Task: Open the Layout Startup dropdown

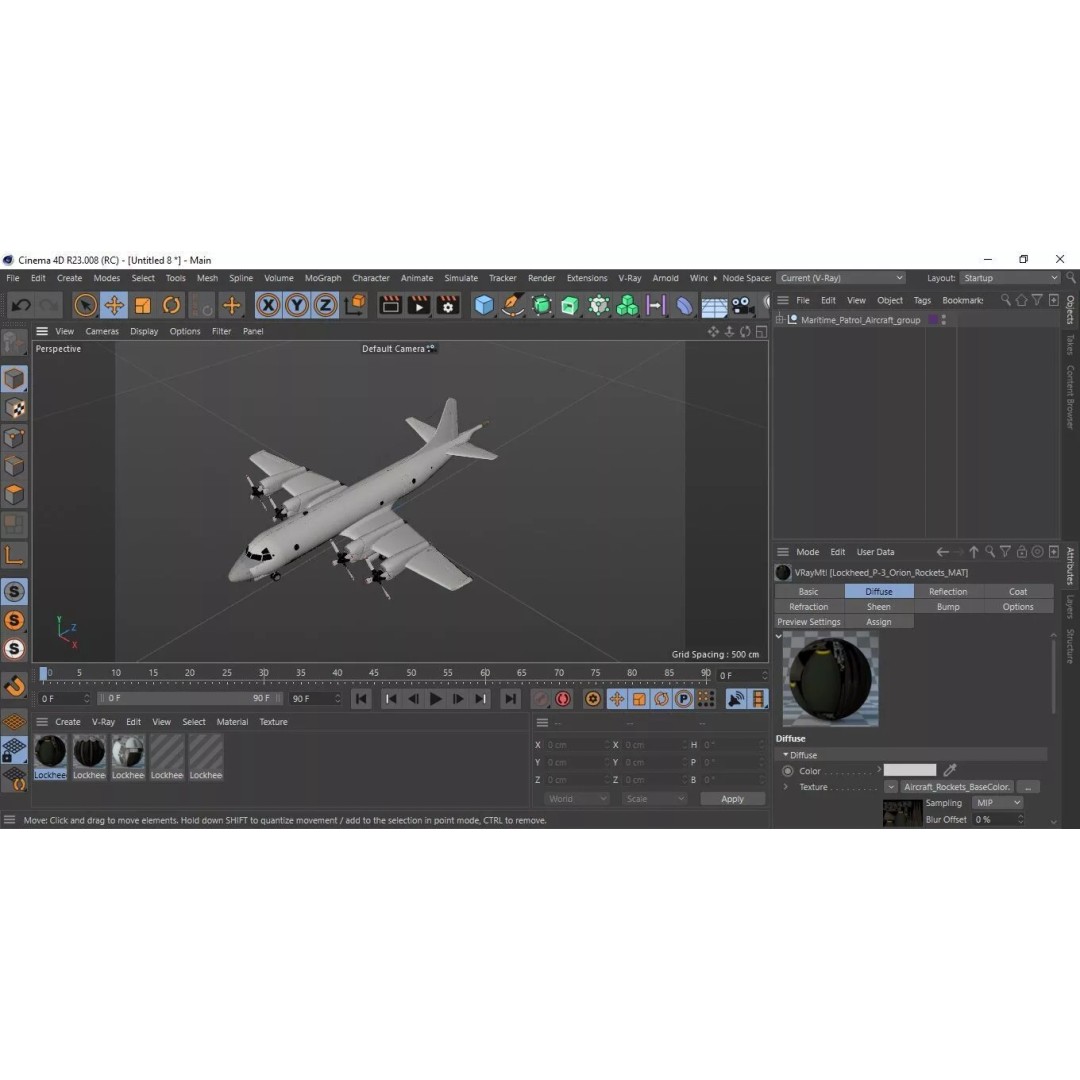Action: tap(1010, 278)
